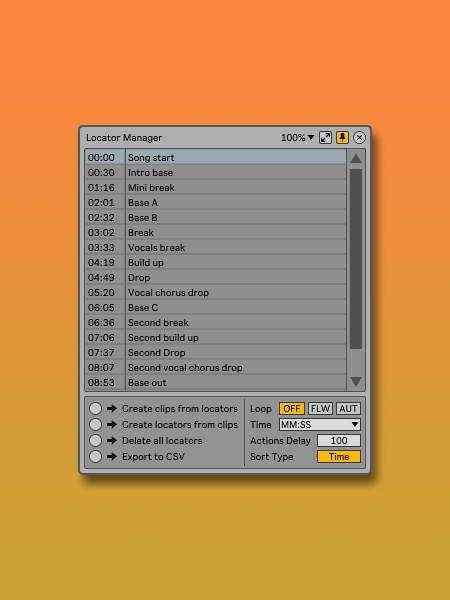
Task: Click the expand window arrows icon
Action: click(x=325, y=138)
